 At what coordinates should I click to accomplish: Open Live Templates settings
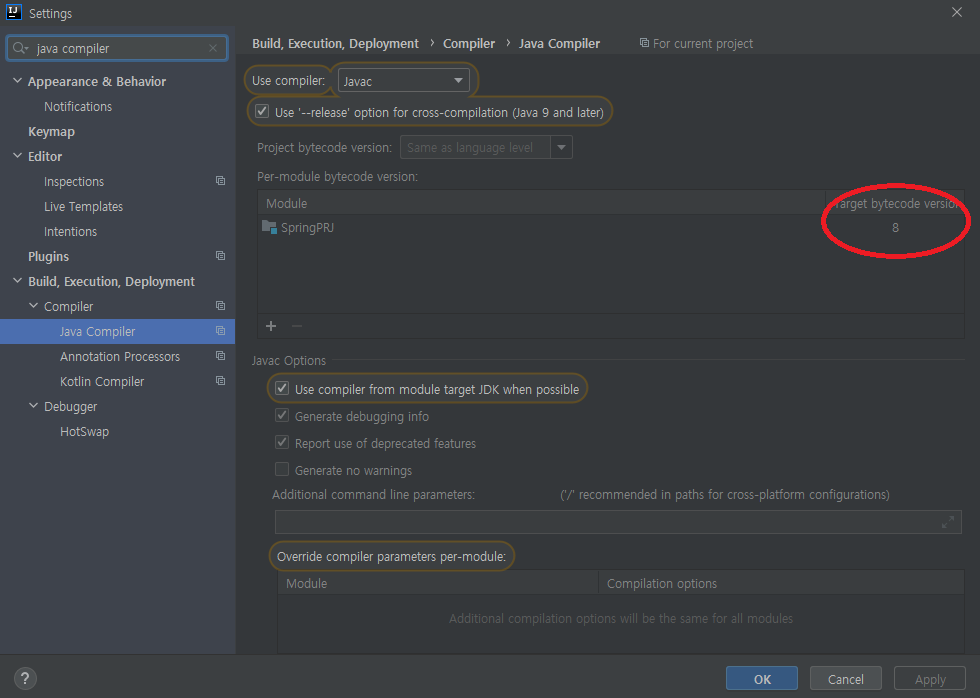coord(84,206)
